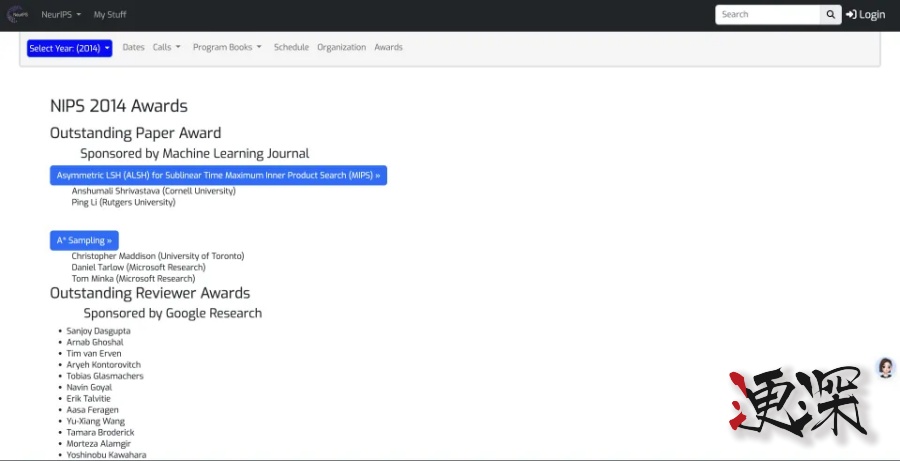Click the Login icon link
The height and width of the screenshot is (461, 900).
tap(865, 15)
